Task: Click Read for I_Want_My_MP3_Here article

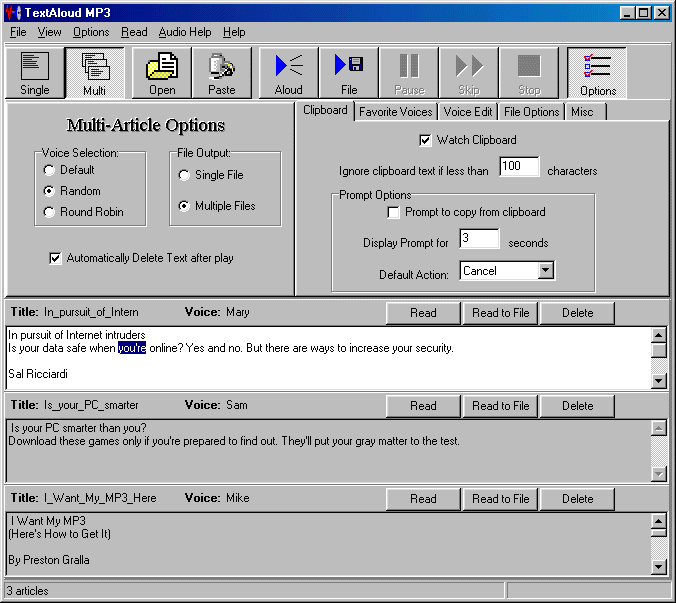Action: (423, 499)
